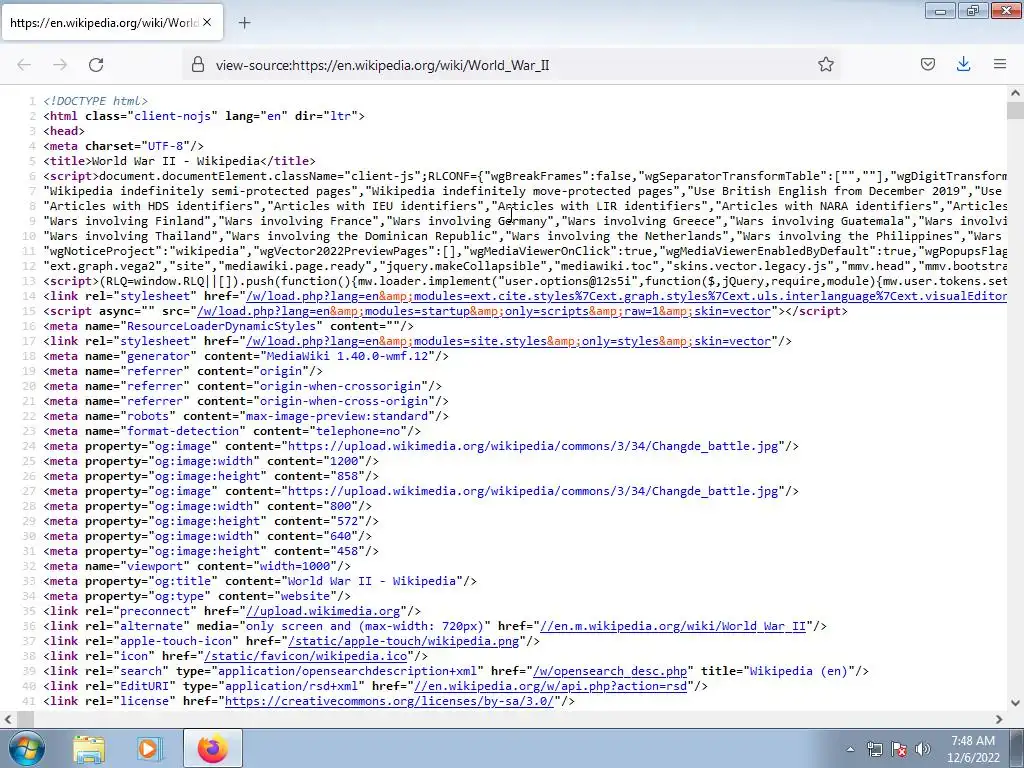Click the Forward navigation arrow
This screenshot has width=1024, height=768.
tap(60, 64)
